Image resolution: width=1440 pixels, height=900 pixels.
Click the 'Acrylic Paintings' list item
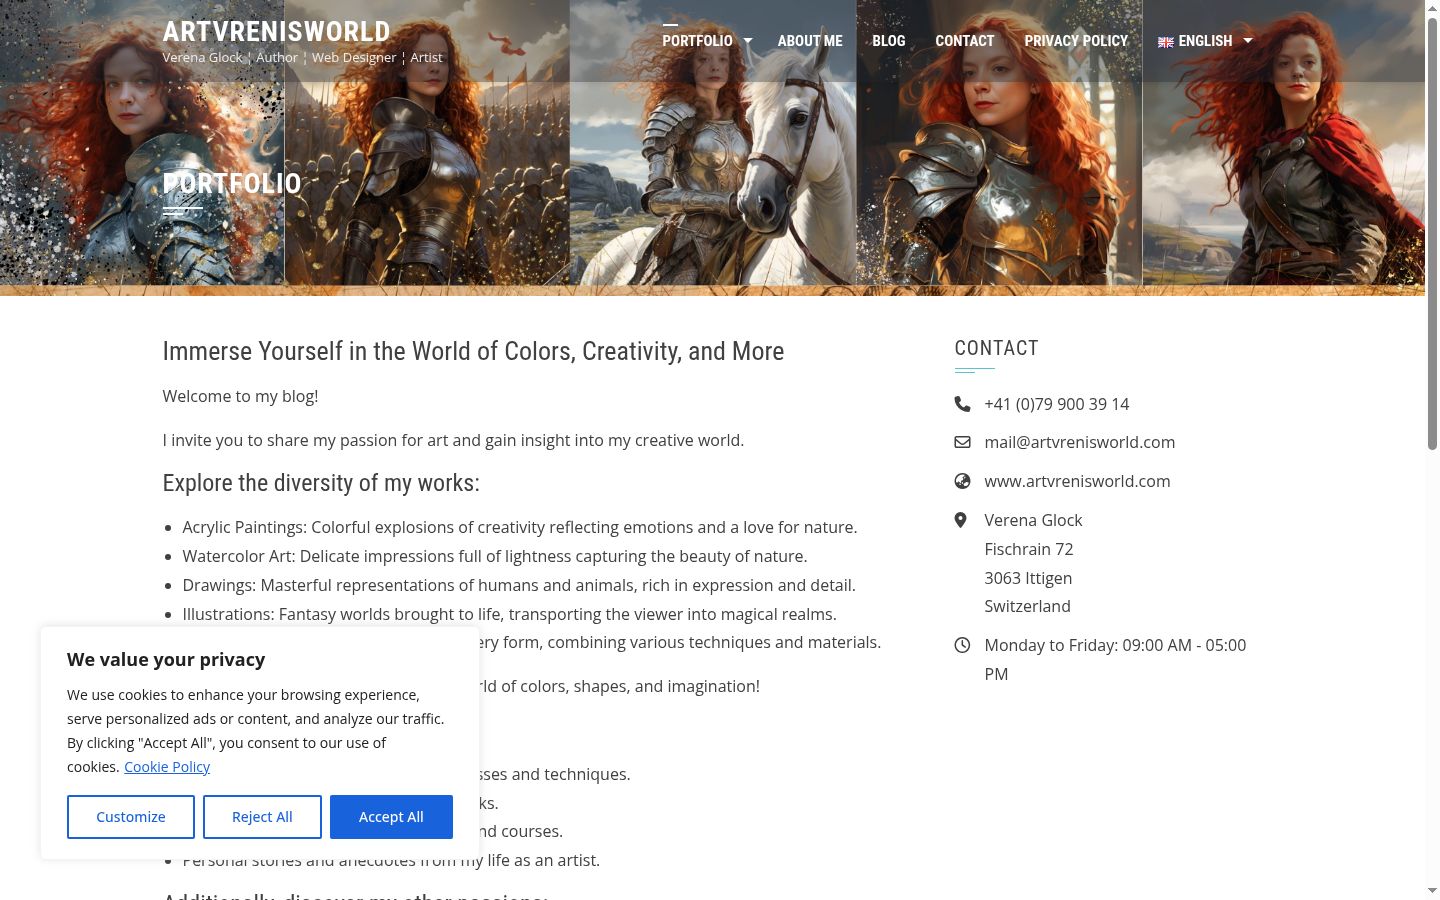click(x=520, y=527)
